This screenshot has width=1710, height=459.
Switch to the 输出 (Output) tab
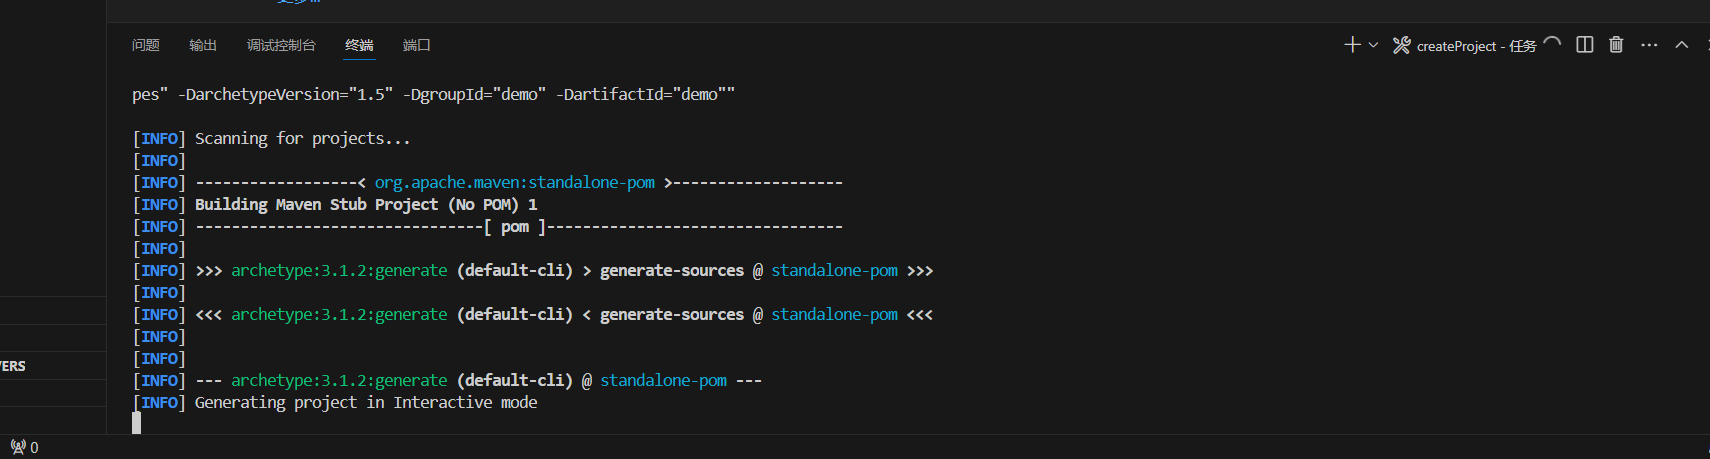[203, 45]
